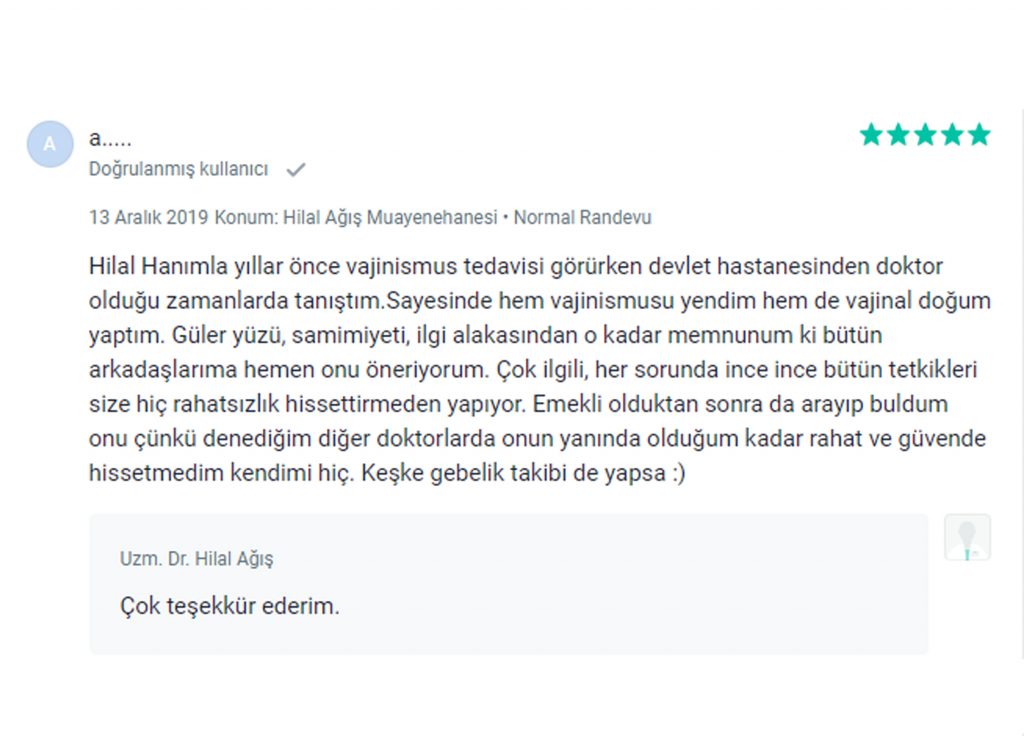This screenshot has width=1024, height=736.
Task: Click the review date '13 Aralık 2019'
Action: (148, 217)
